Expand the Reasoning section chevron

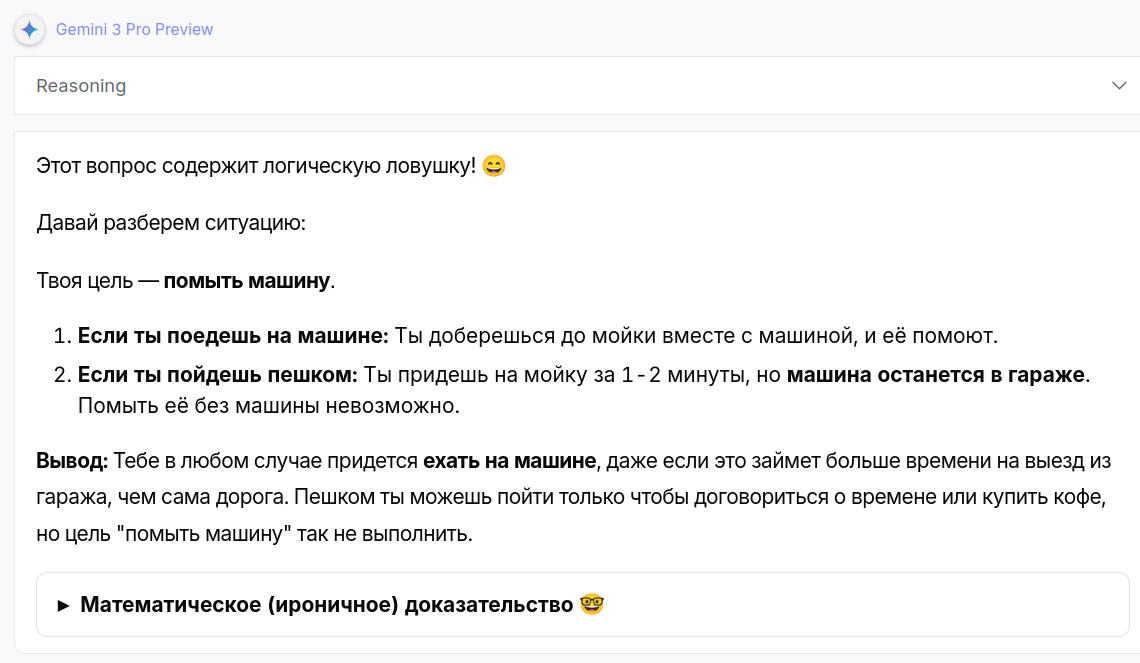pyautogui.click(x=1119, y=86)
